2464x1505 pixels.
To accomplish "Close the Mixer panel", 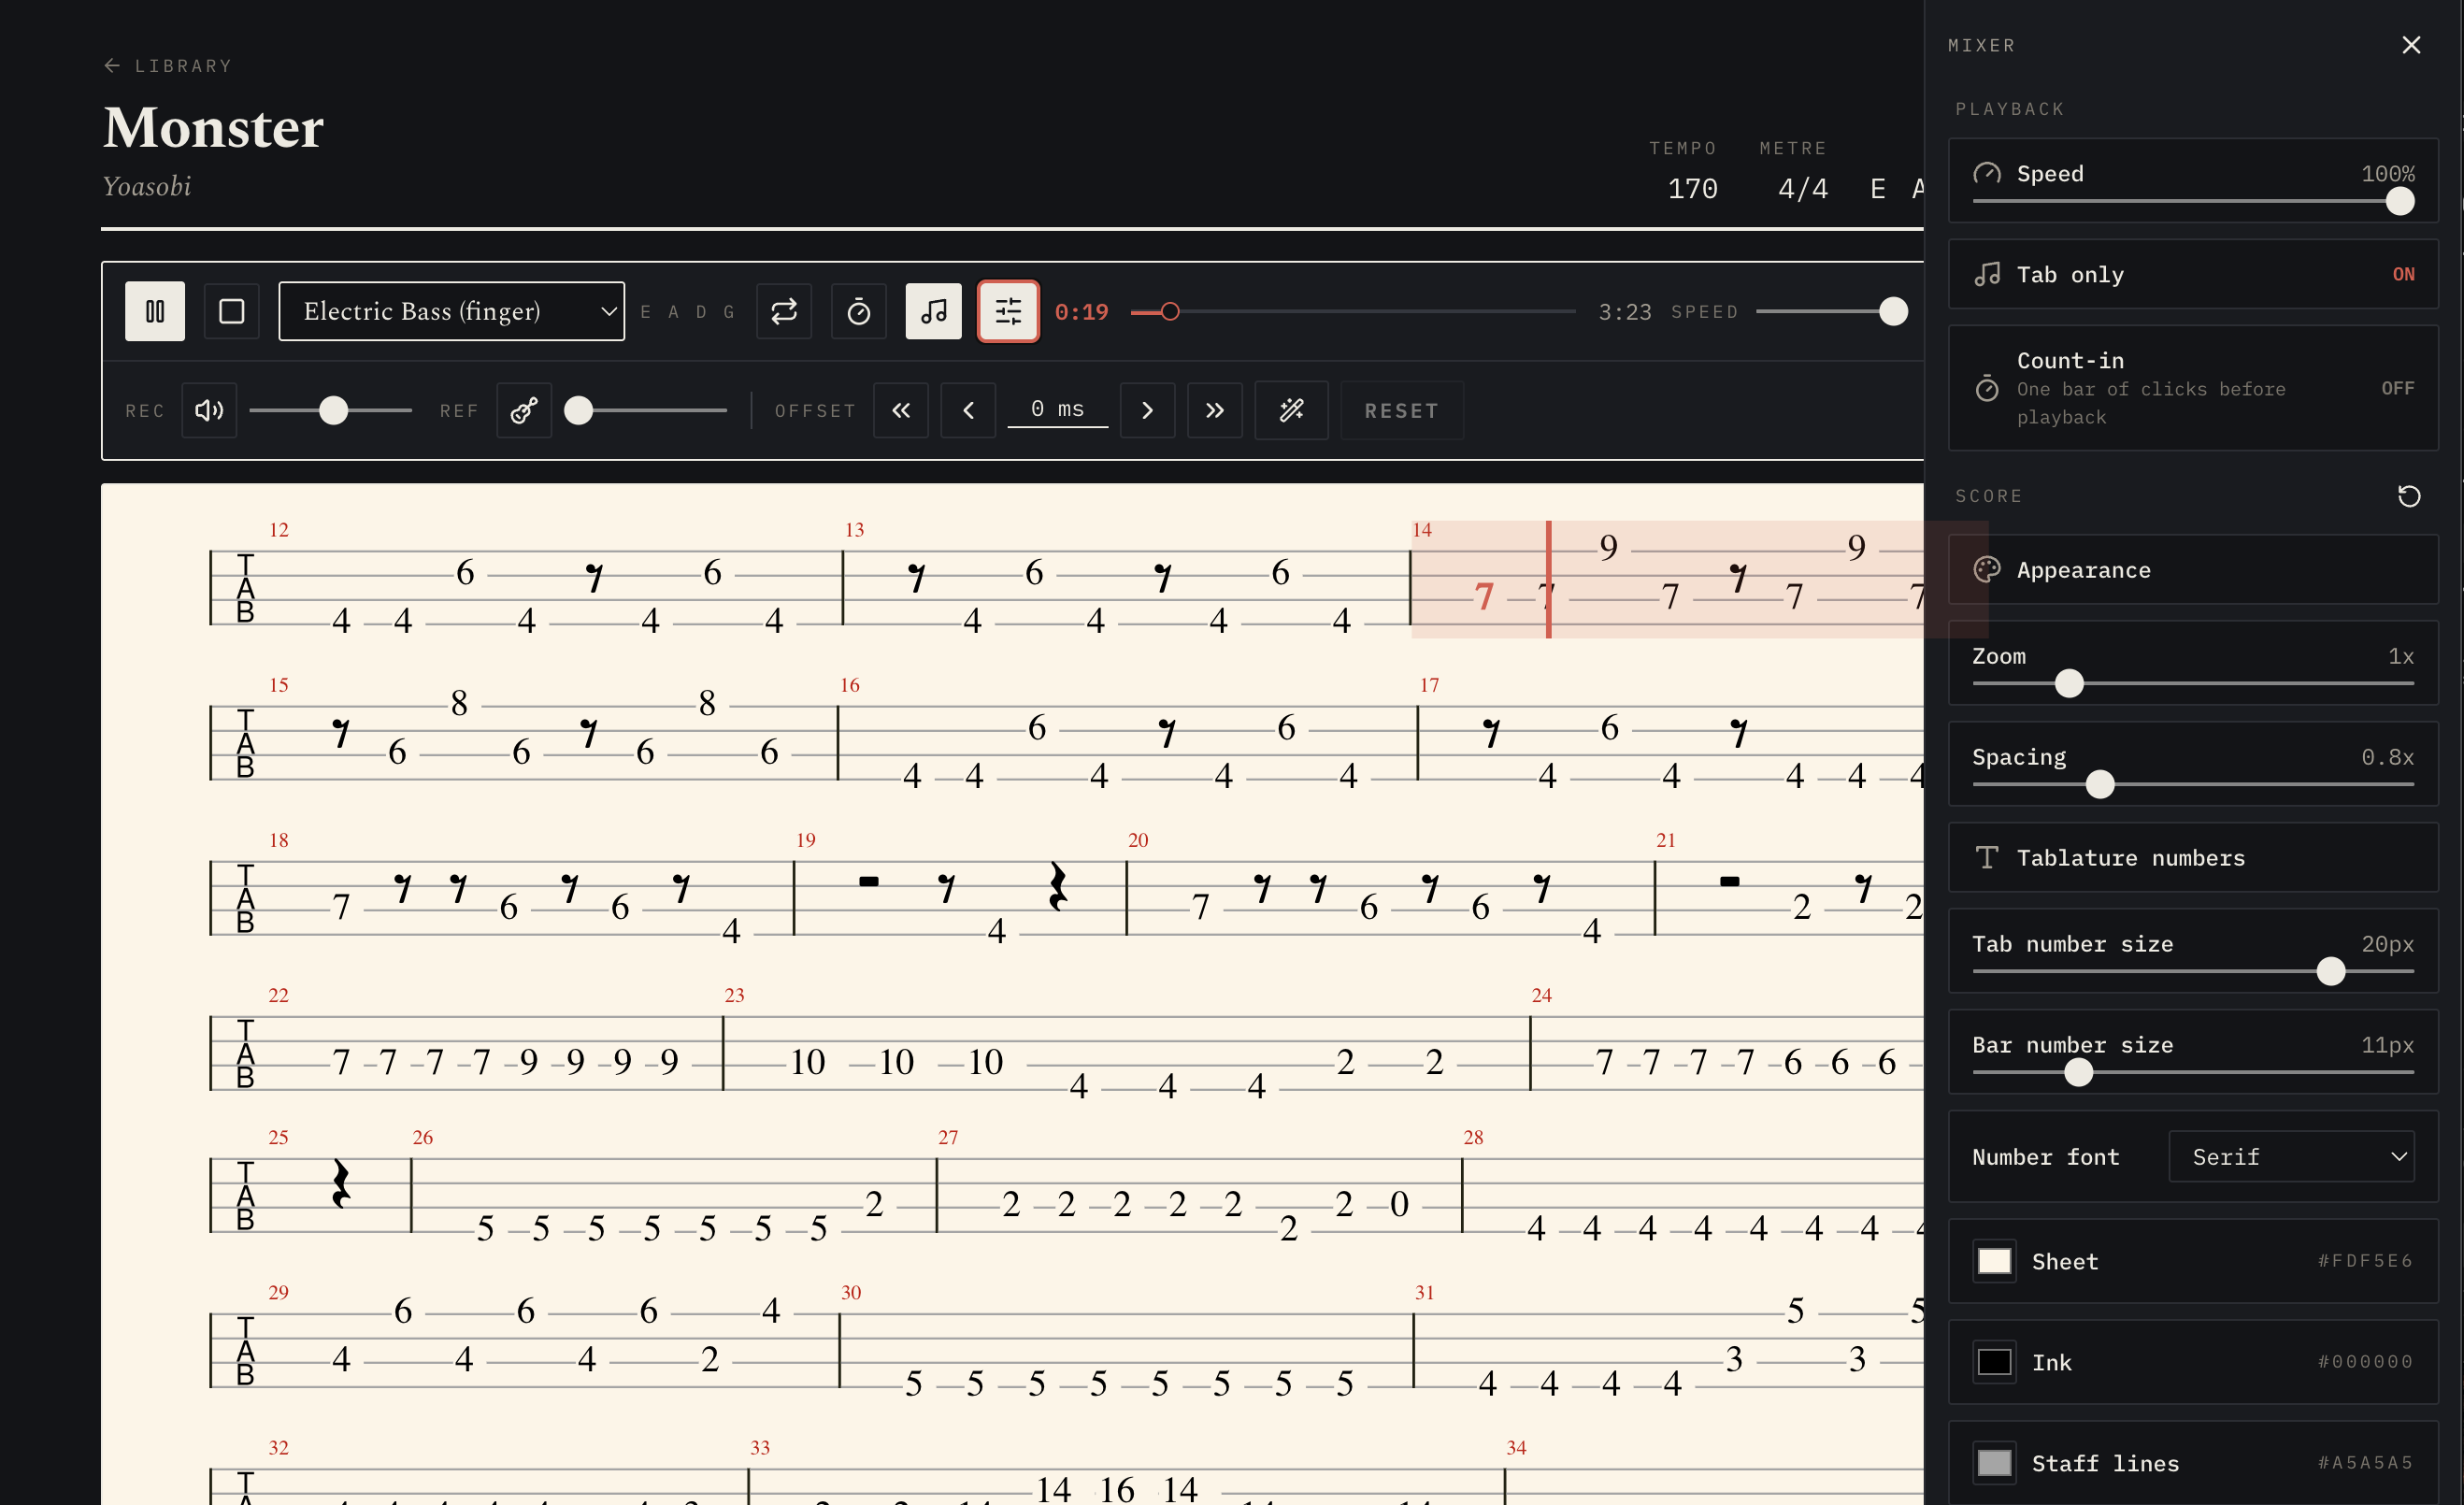I will coord(2411,45).
